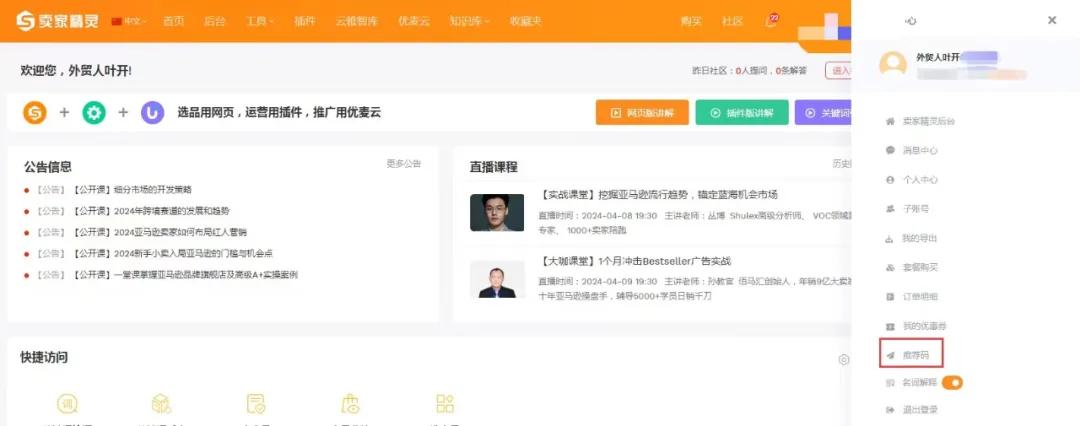Open 消息中心 in the side panel
The height and width of the screenshot is (426, 1080).
pos(920,150)
